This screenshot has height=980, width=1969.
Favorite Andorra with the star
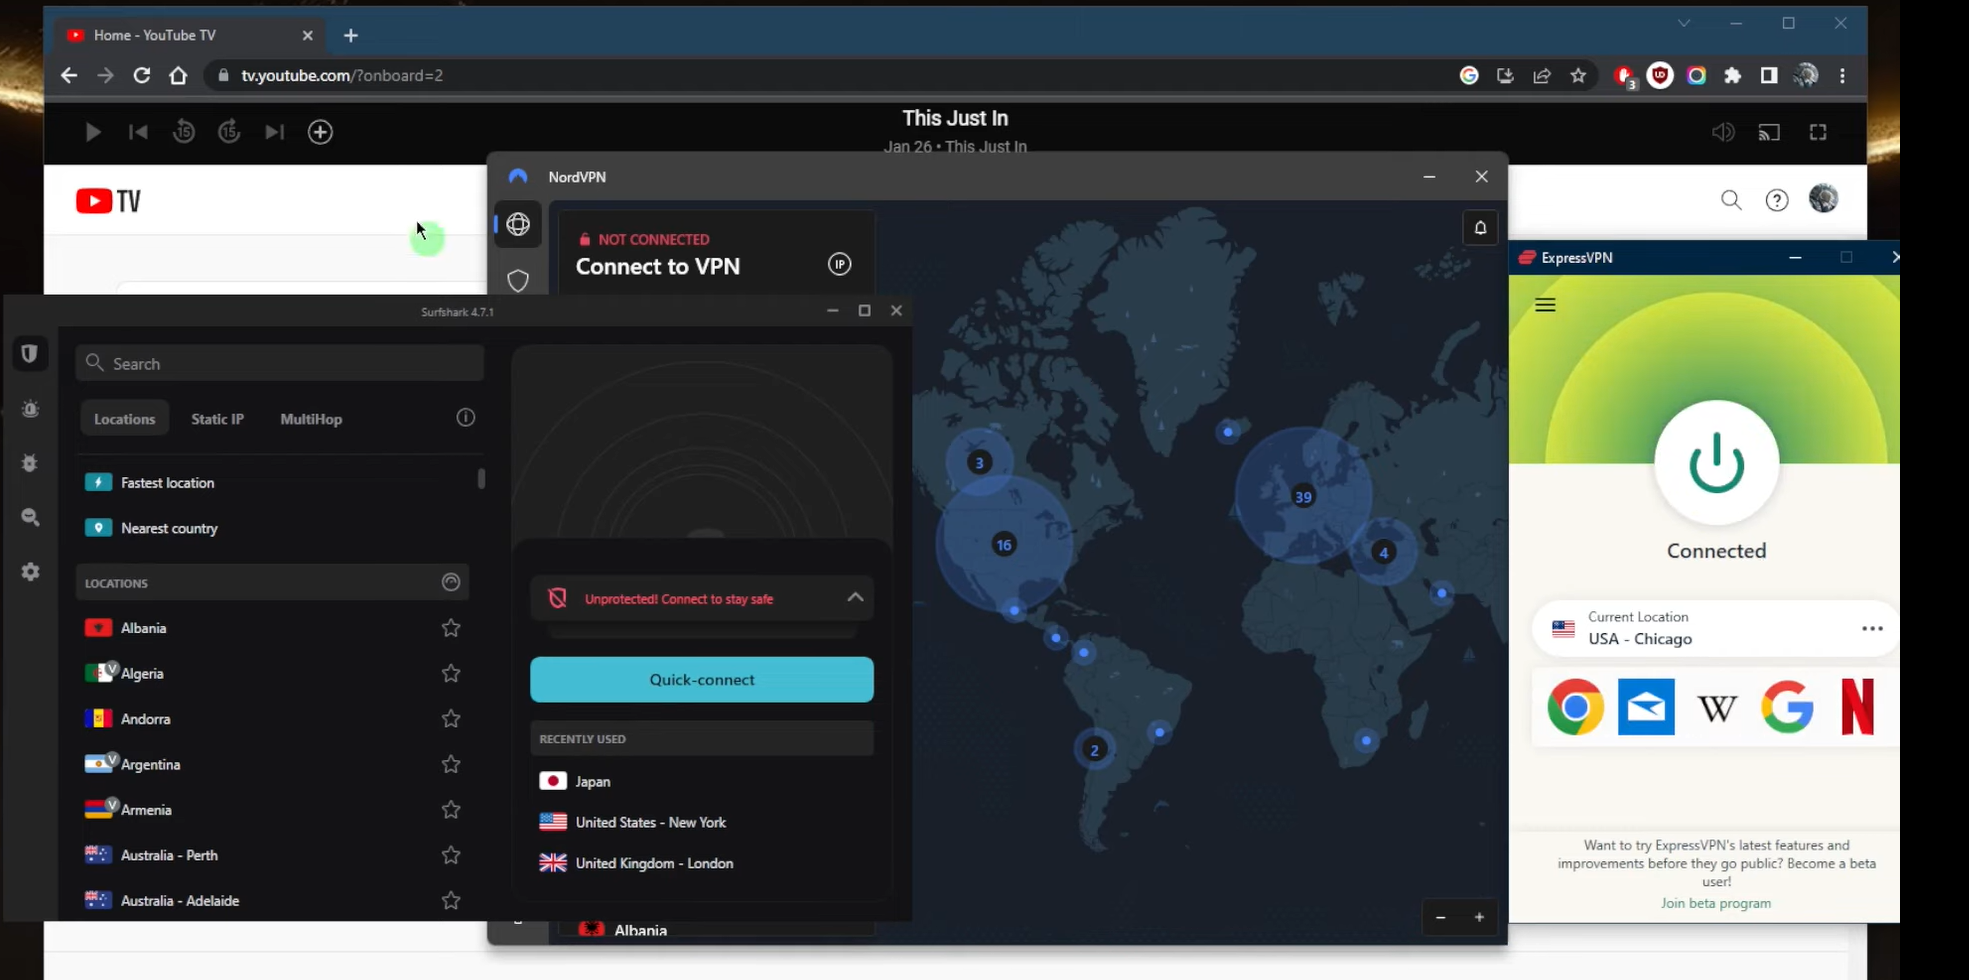(451, 719)
